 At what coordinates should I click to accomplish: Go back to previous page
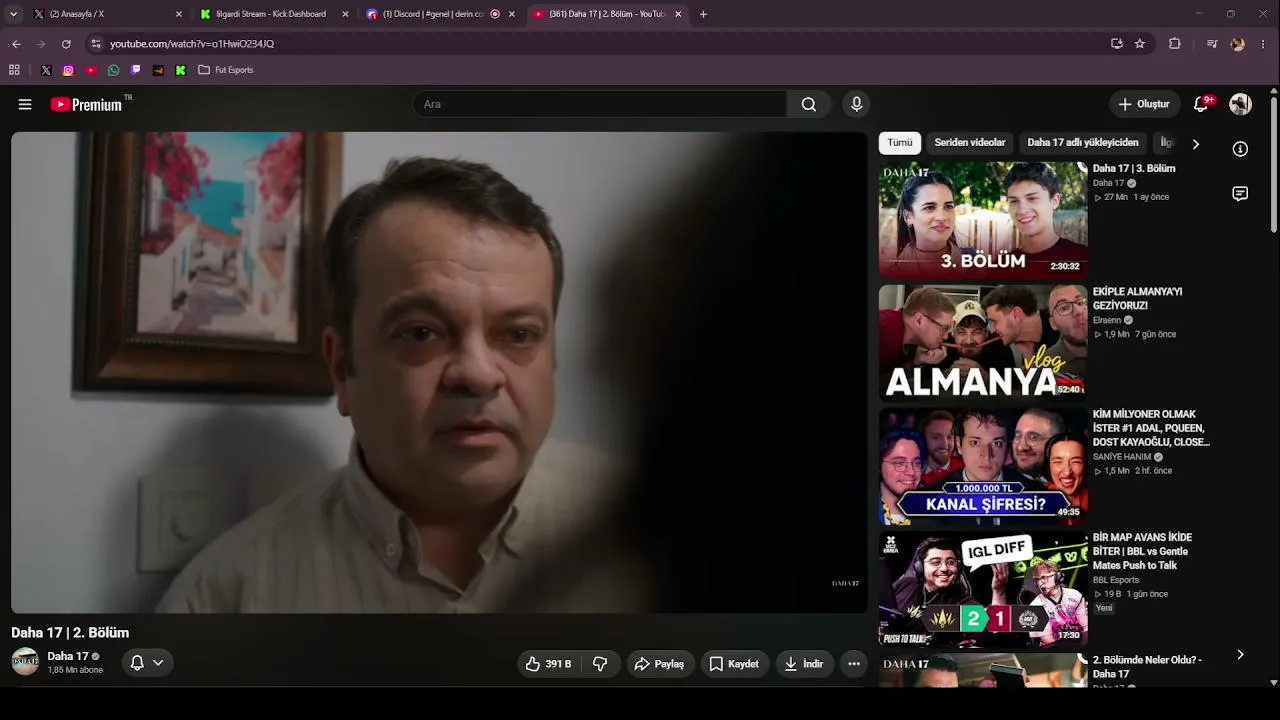(x=16, y=44)
